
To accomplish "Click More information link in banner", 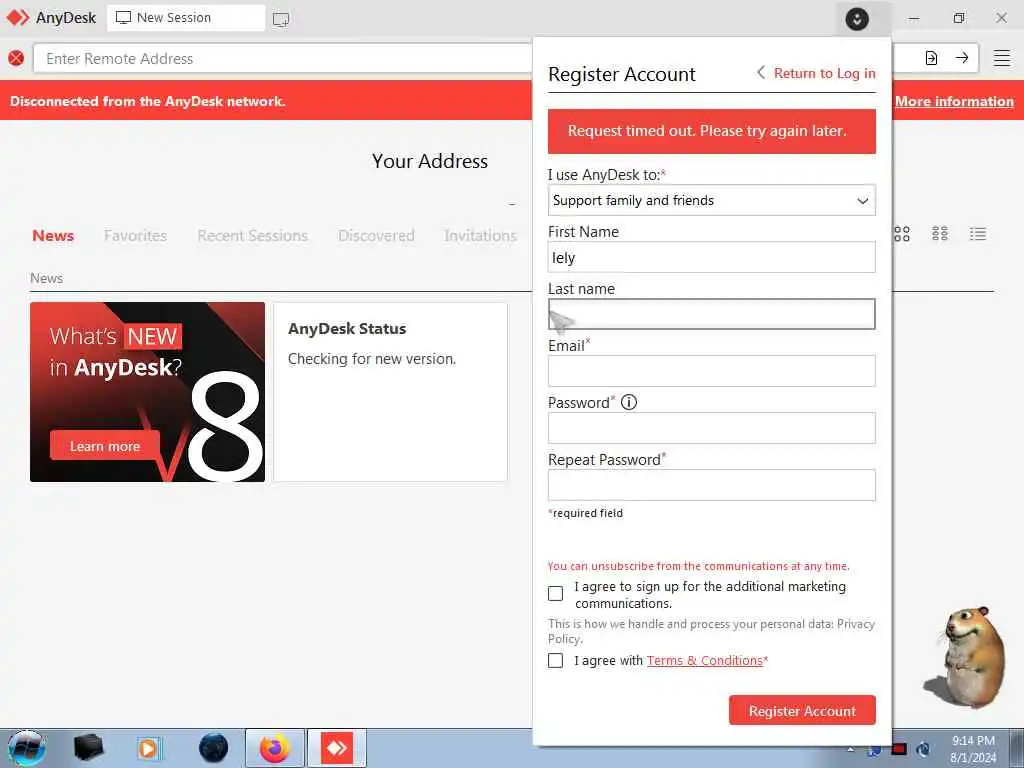I will coord(954,101).
